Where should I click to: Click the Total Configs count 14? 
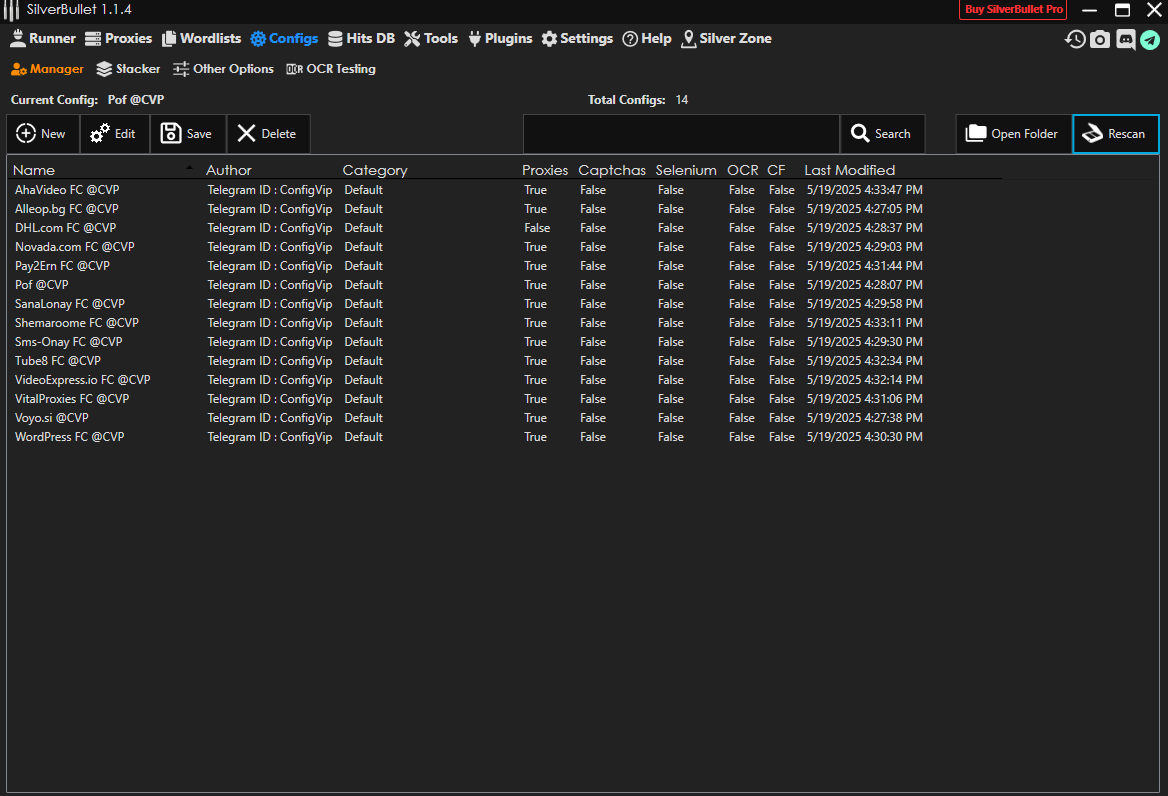click(682, 100)
